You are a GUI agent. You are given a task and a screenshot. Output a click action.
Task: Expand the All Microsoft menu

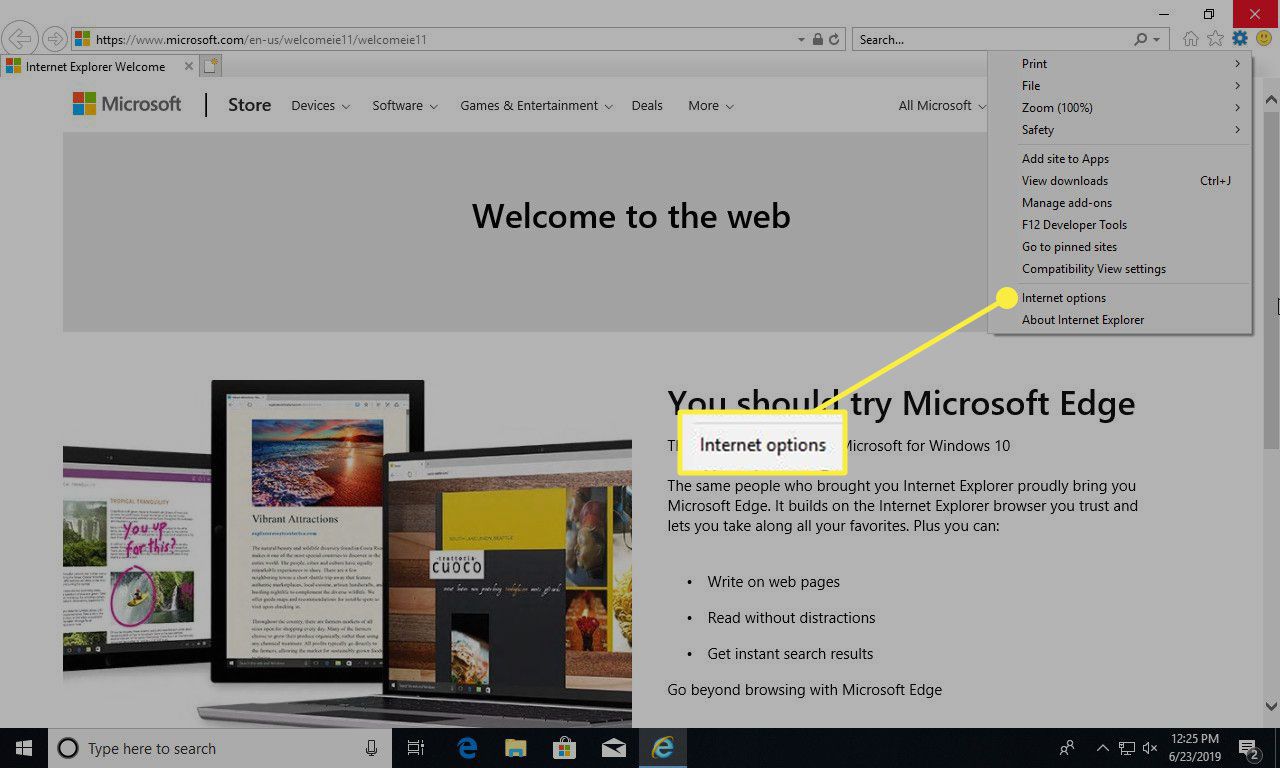coord(942,106)
